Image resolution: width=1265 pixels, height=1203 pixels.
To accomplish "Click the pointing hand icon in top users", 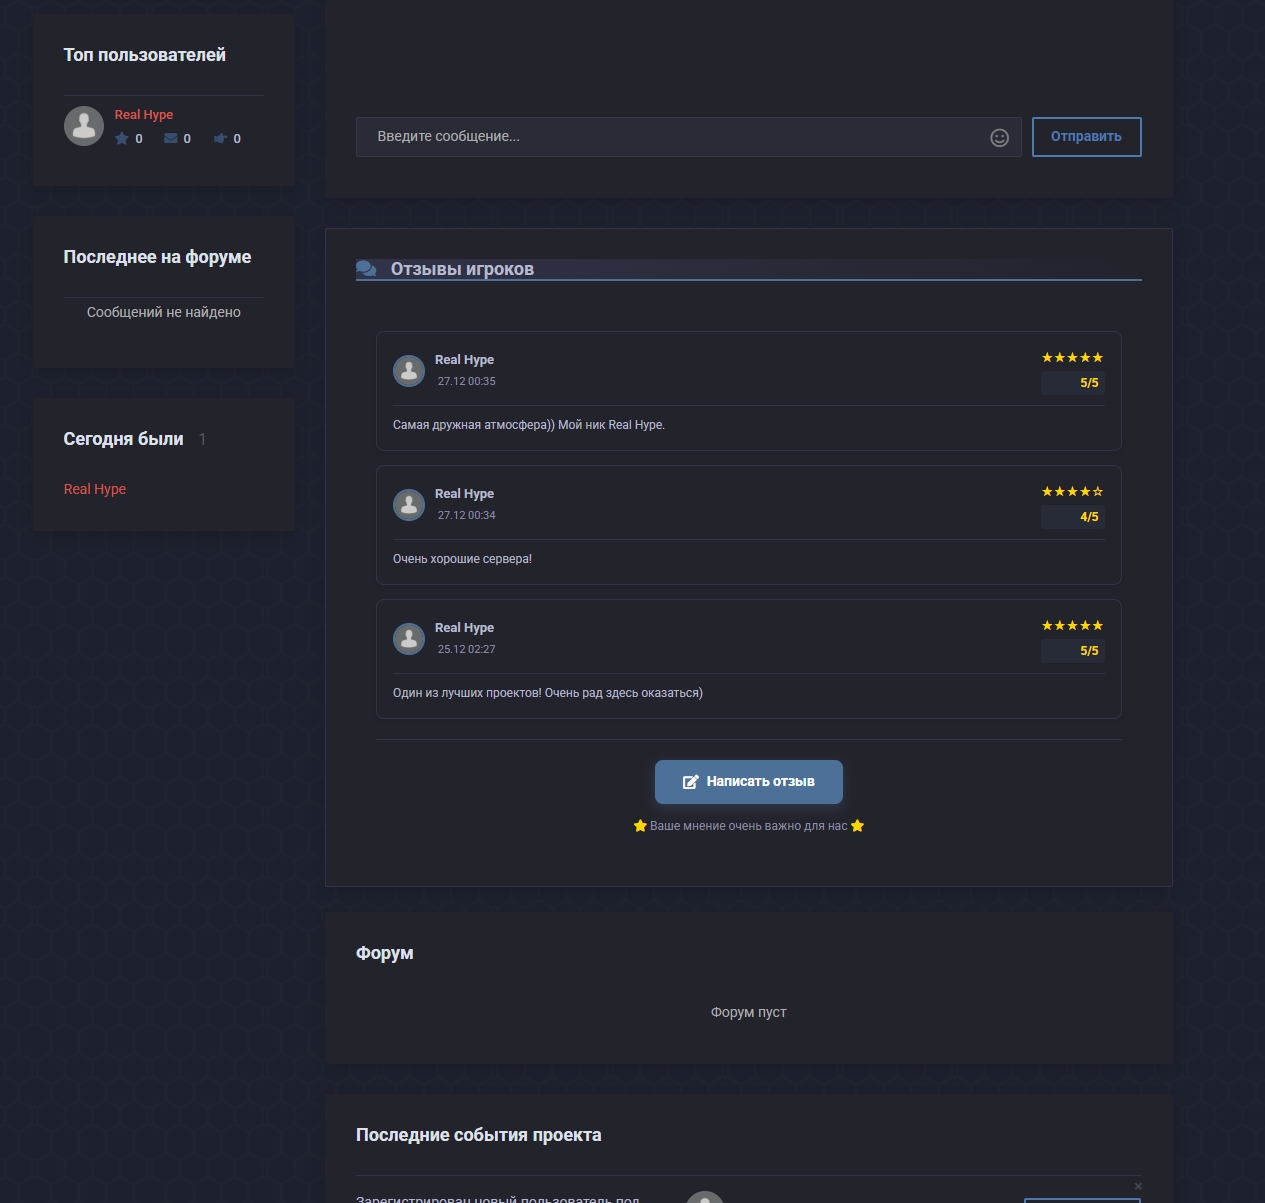I will (220, 139).
